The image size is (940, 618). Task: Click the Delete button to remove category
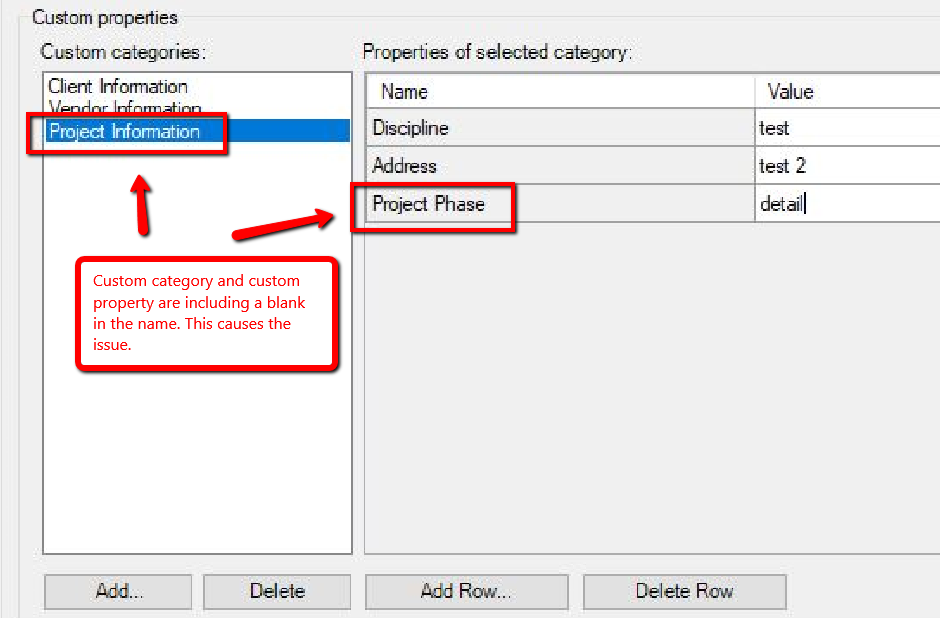coord(276,592)
